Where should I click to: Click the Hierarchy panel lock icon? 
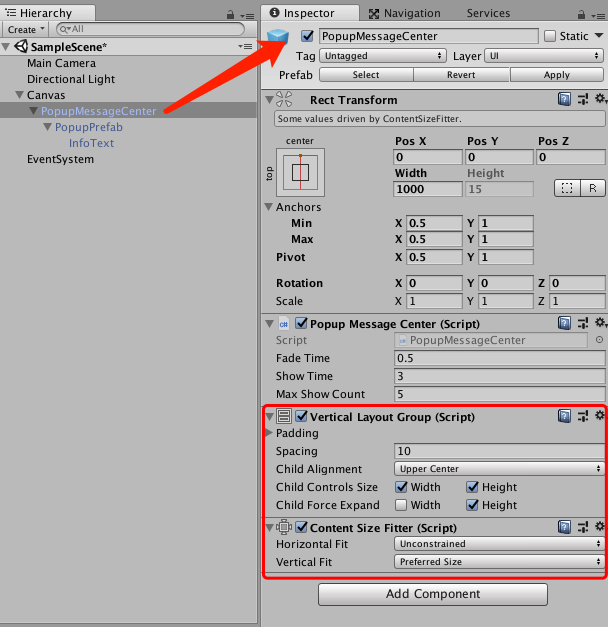point(230,15)
